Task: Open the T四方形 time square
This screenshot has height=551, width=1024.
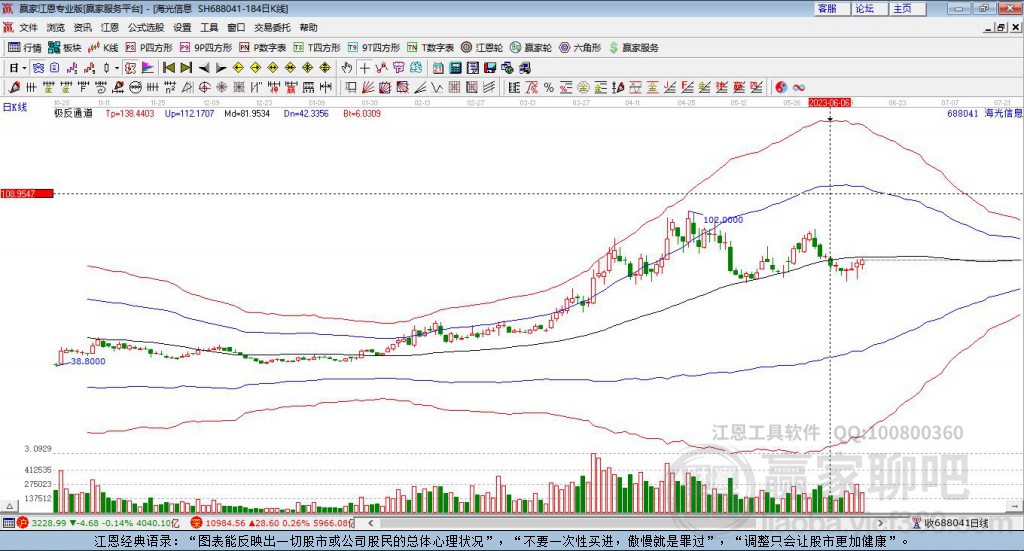Action: coord(317,48)
